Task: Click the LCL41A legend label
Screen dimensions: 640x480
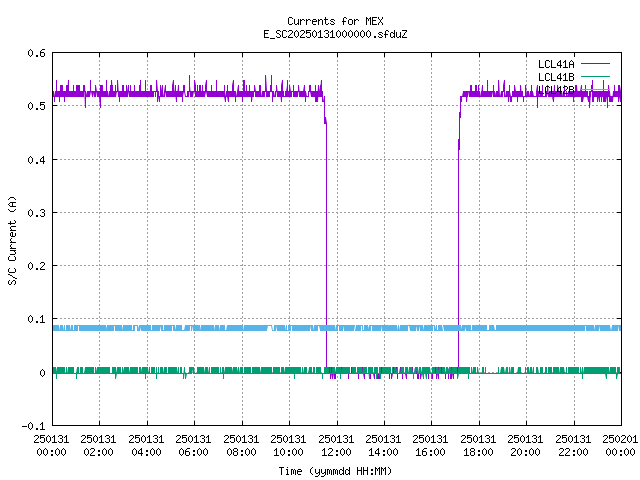Action: click(556, 64)
